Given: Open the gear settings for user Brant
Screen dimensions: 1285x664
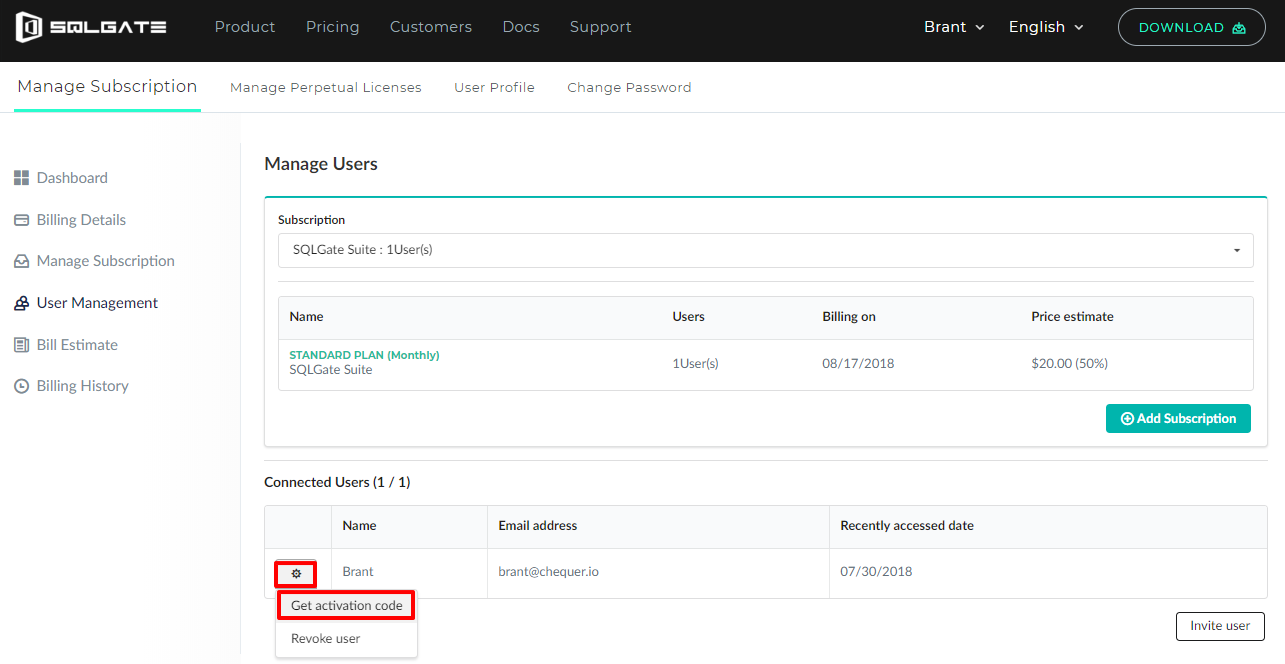Looking at the screenshot, I should tap(296, 574).
